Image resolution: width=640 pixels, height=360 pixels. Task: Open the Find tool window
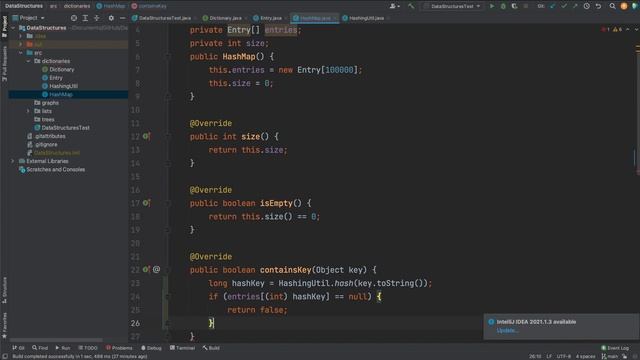(x=40, y=348)
